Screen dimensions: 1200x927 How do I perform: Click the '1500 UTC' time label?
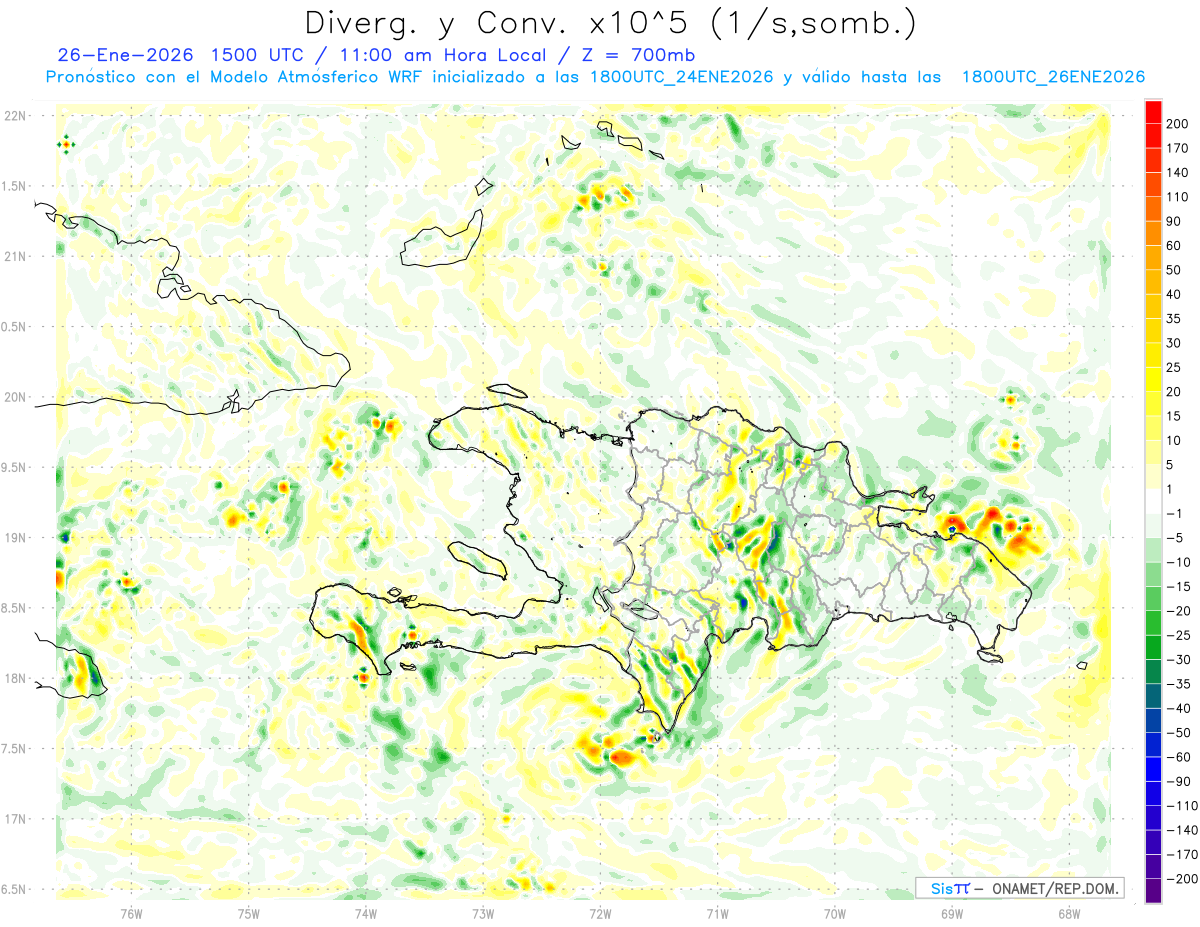pyautogui.click(x=257, y=55)
